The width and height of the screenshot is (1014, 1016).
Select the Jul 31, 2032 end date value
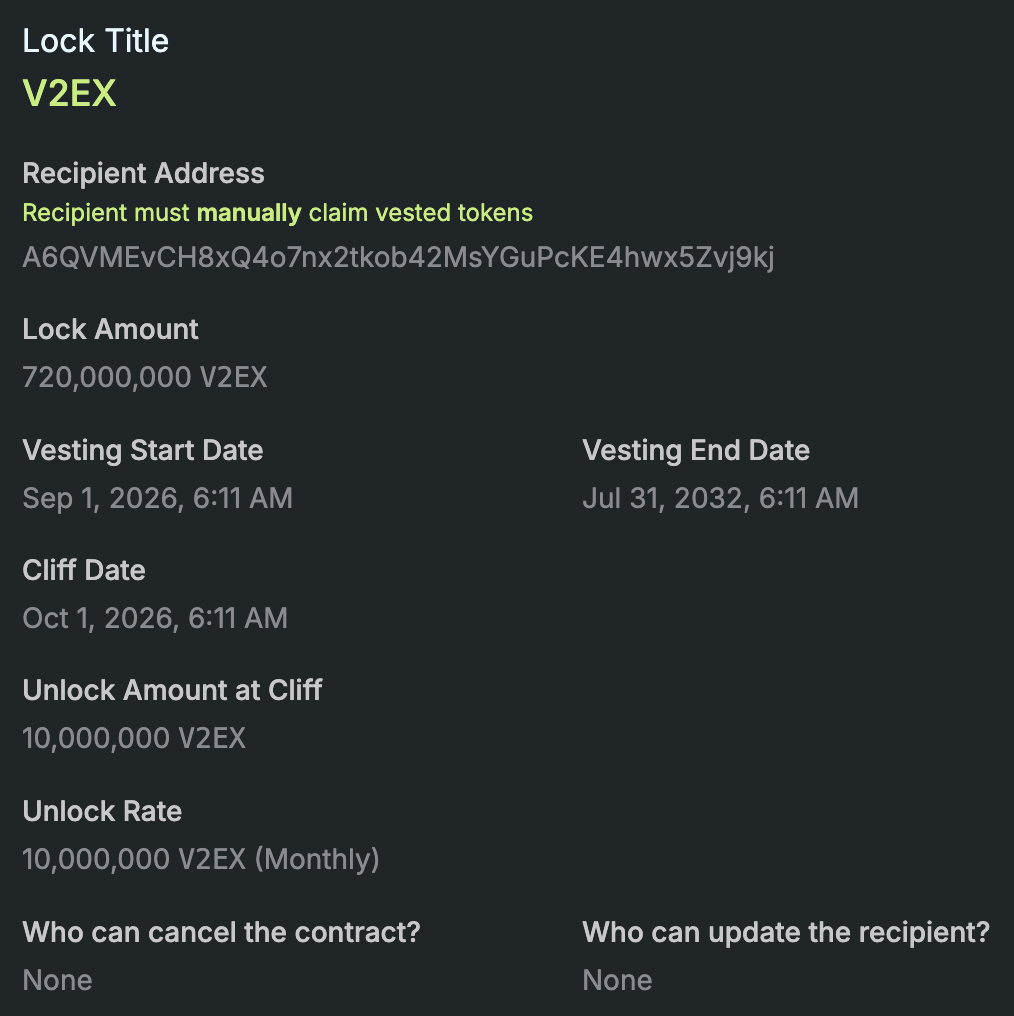point(720,498)
